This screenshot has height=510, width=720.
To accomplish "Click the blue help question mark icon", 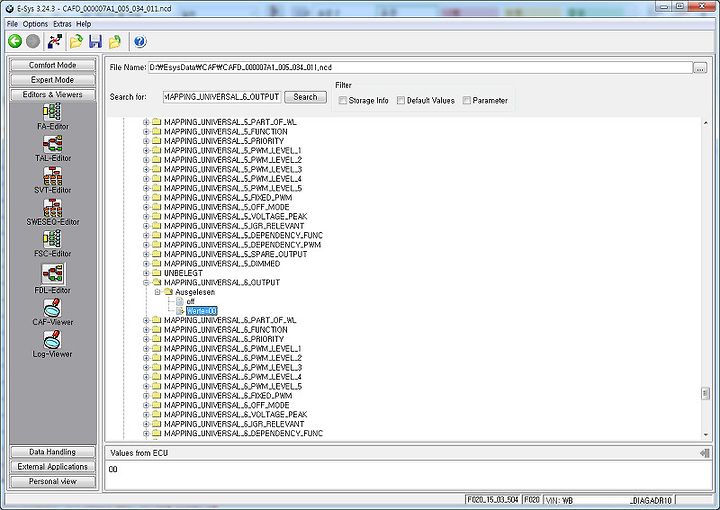I will coord(140,42).
